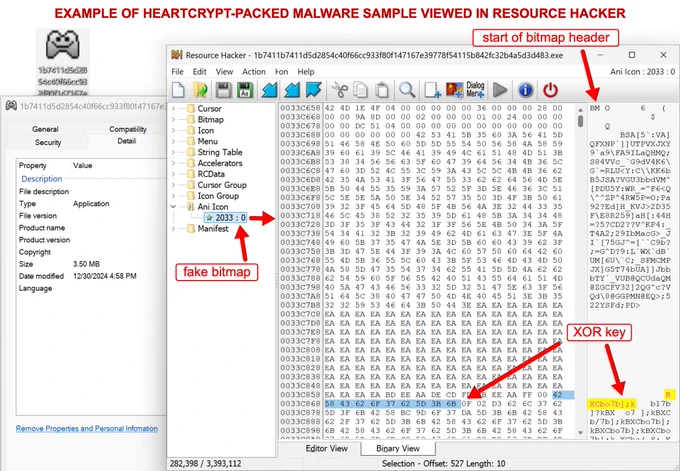The height and width of the screenshot is (471, 680).
Task: Open Security tab in Properties window
Action: click(48, 142)
